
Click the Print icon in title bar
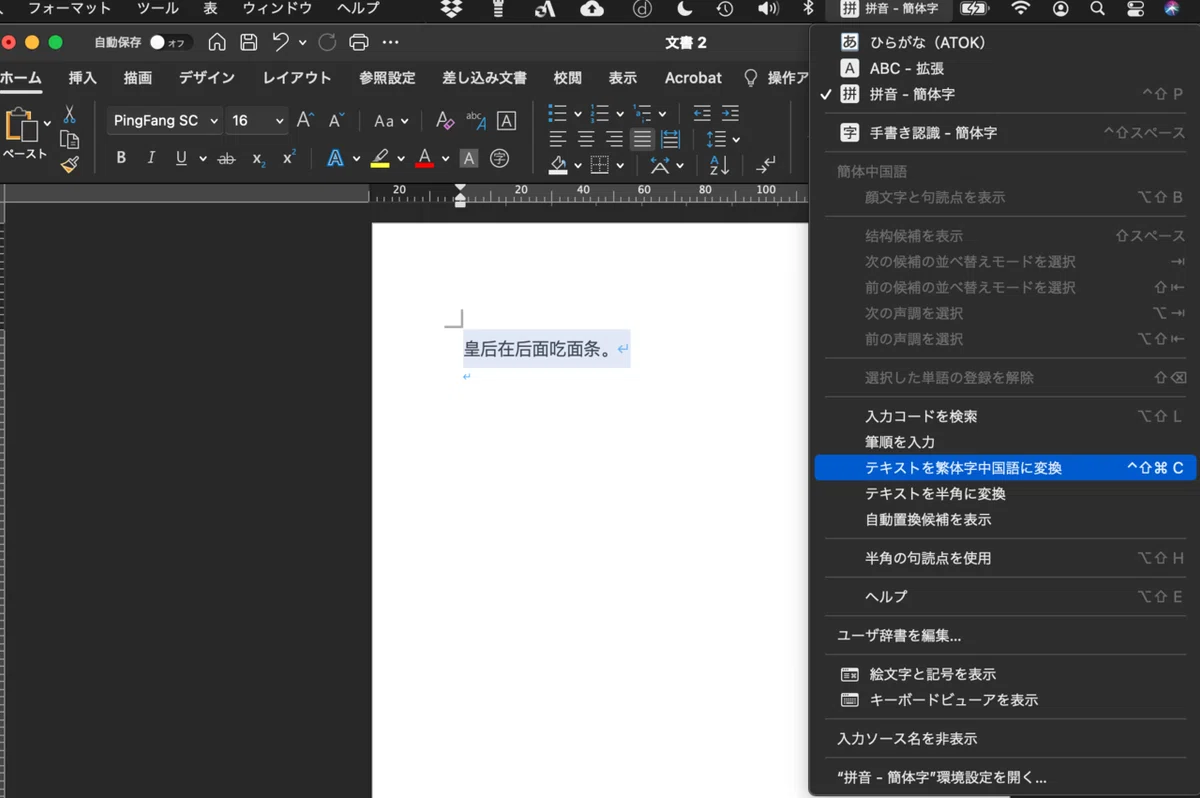[x=359, y=42]
